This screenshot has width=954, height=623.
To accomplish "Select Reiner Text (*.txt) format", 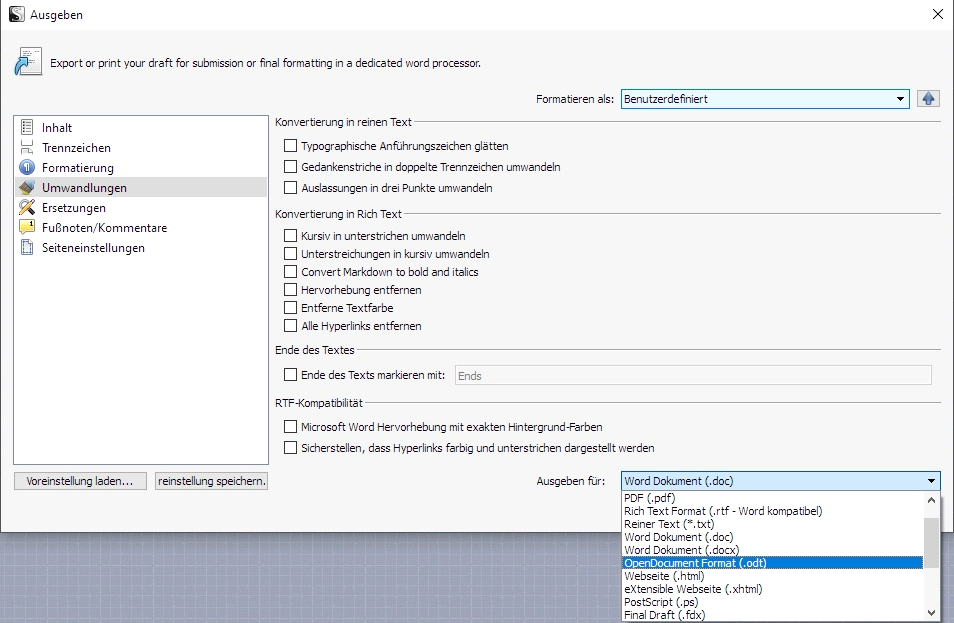I will point(773,524).
